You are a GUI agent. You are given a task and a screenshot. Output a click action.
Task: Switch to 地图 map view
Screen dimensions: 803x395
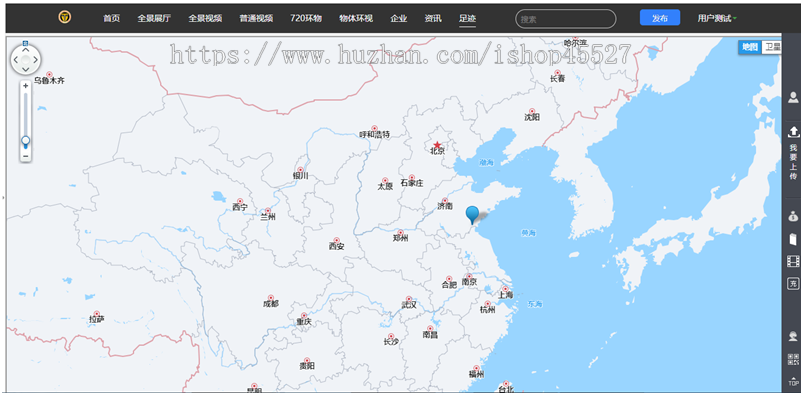pos(750,47)
